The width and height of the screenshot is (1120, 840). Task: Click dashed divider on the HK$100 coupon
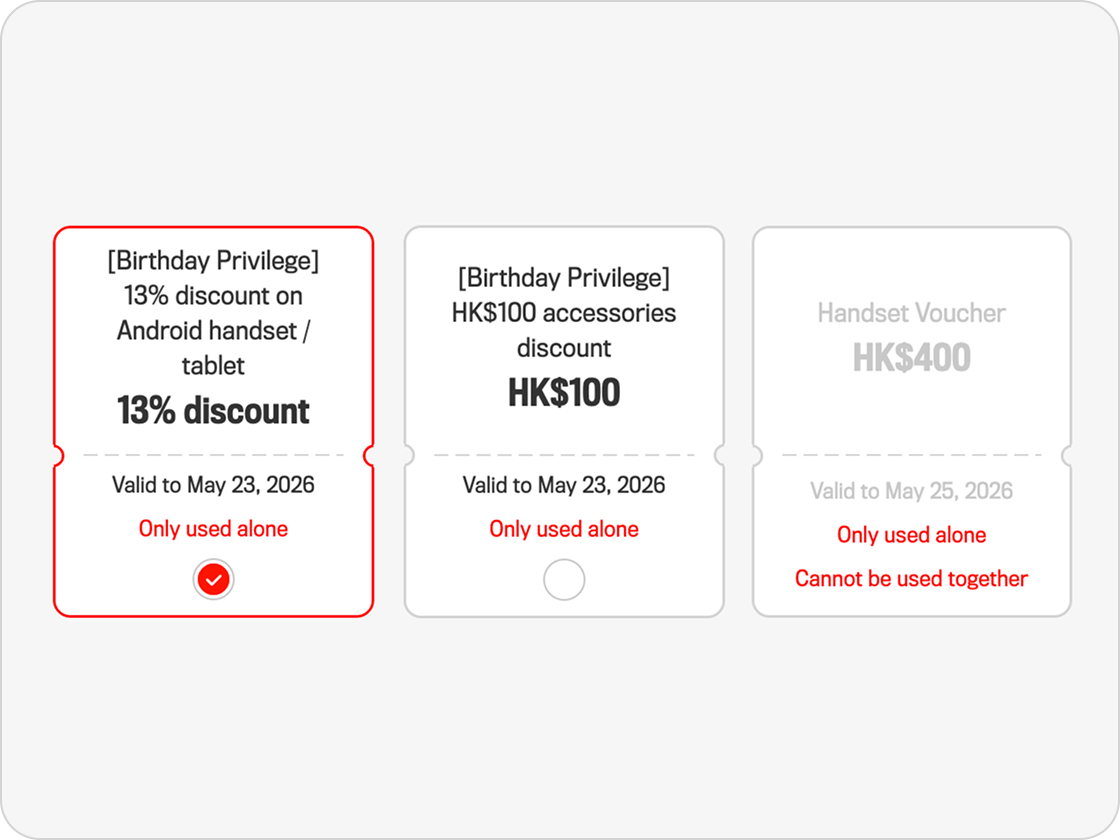(x=564, y=455)
